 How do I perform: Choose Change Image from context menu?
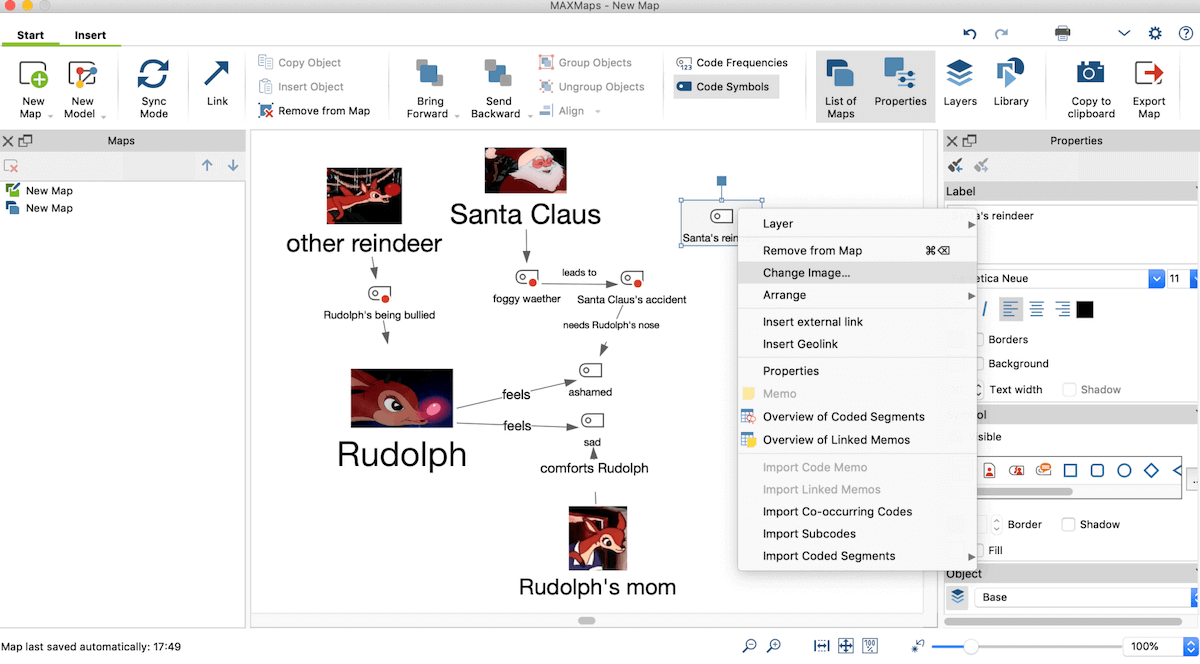[857, 273]
